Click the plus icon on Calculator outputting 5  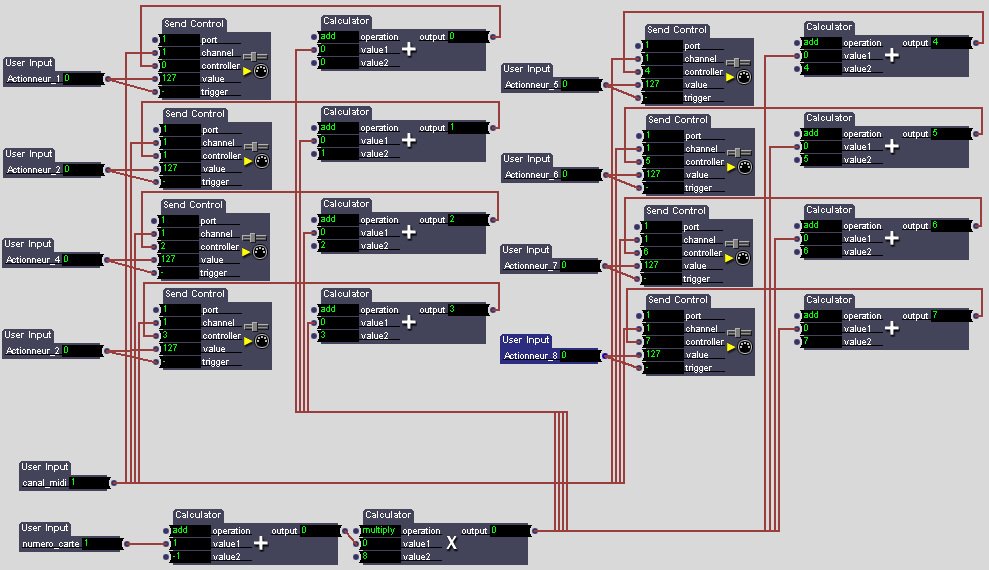click(x=892, y=147)
